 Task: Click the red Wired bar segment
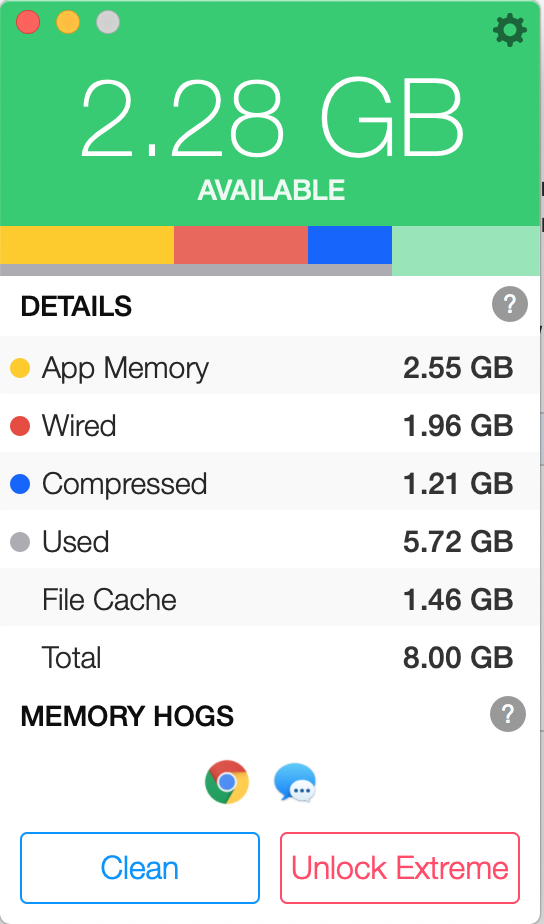pos(240,245)
